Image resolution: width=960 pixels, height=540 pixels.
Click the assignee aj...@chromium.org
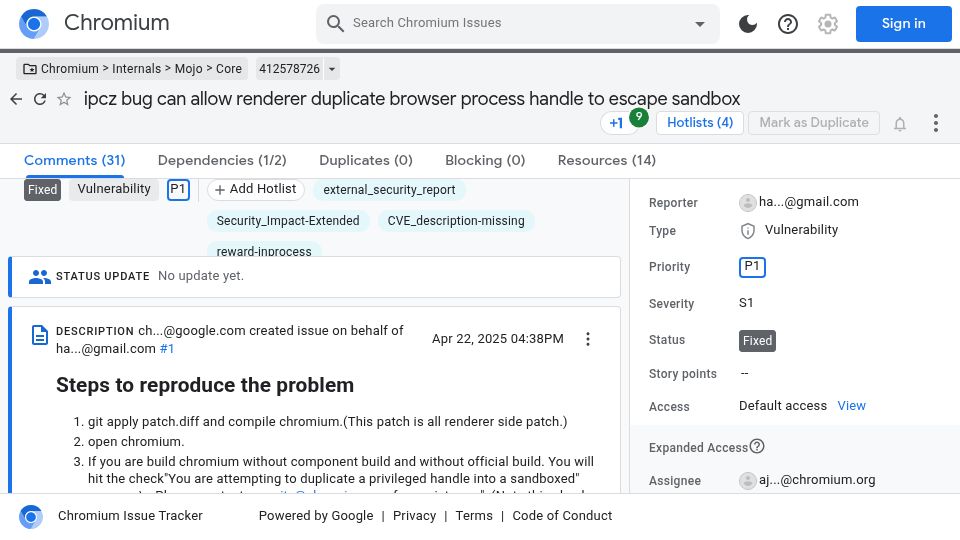(817, 480)
